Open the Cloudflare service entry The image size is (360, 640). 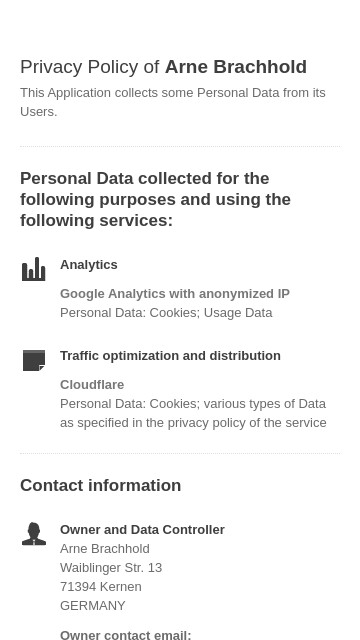pos(92,384)
